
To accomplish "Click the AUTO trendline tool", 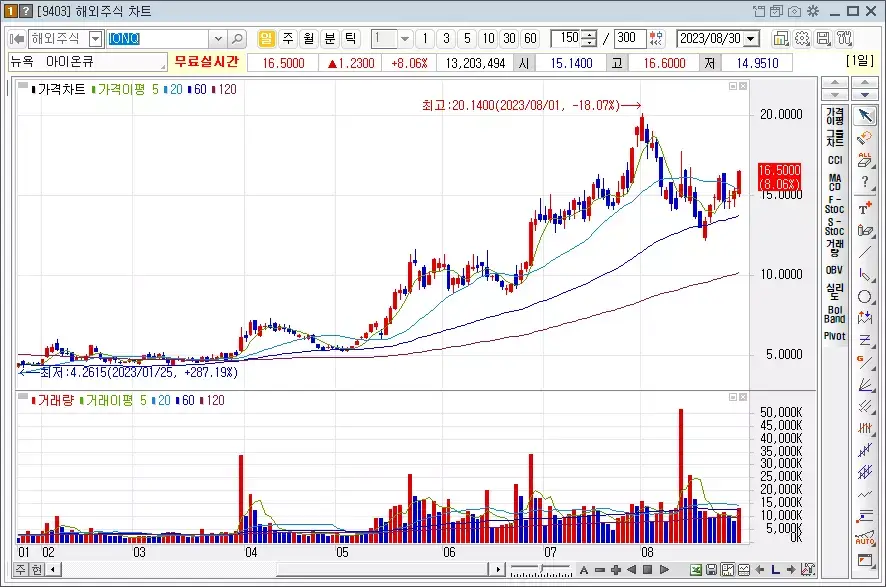I will pyautogui.click(x=865, y=538).
